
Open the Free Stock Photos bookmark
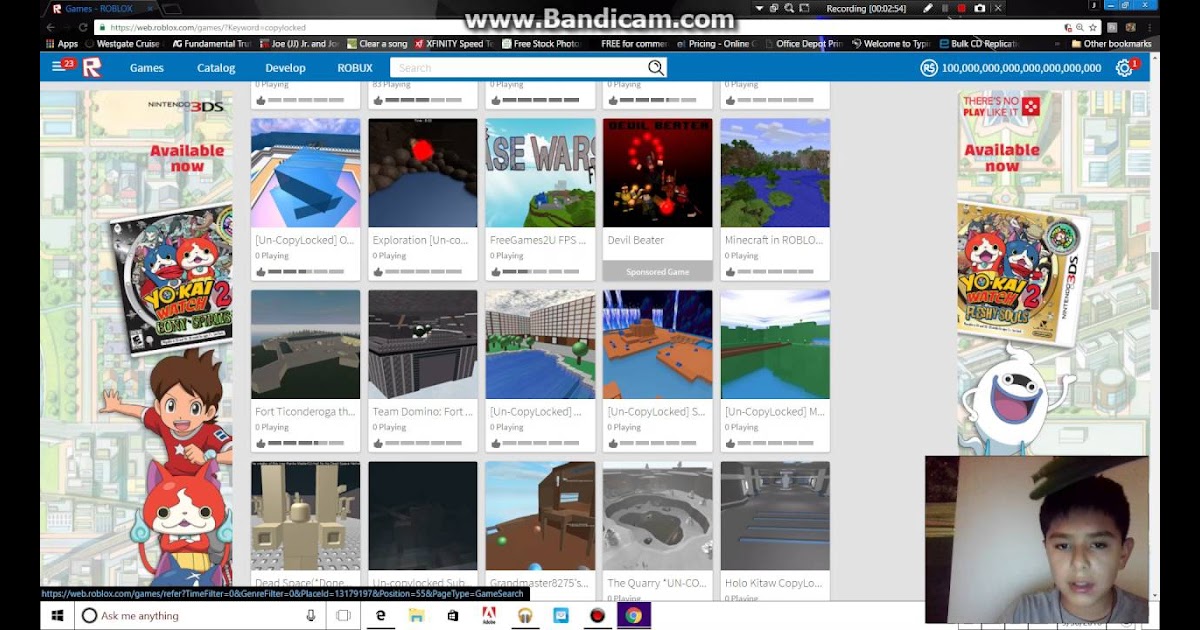[x=541, y=44]
